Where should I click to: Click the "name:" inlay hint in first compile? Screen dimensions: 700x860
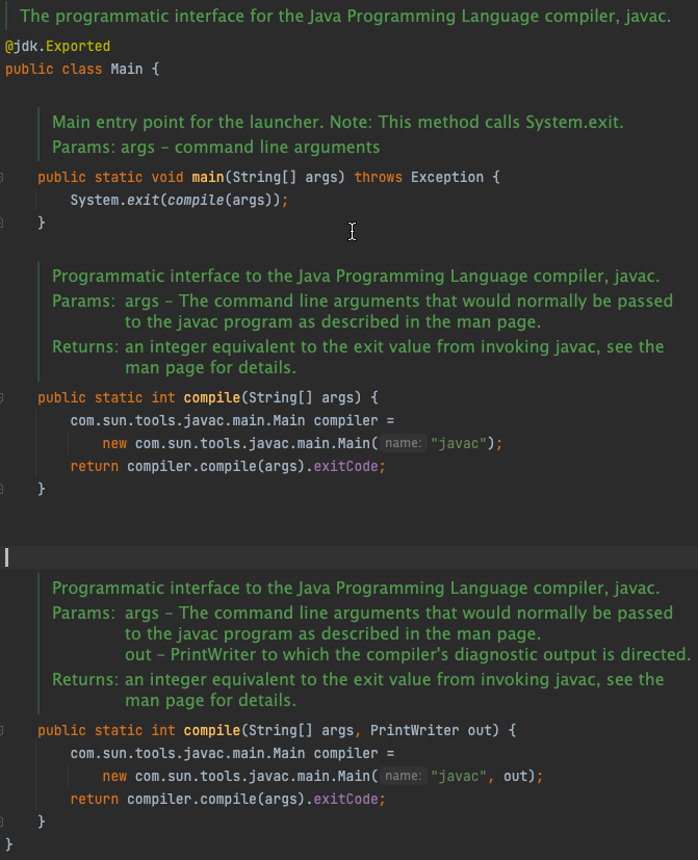pyautogui.click(x=402, y=443)
